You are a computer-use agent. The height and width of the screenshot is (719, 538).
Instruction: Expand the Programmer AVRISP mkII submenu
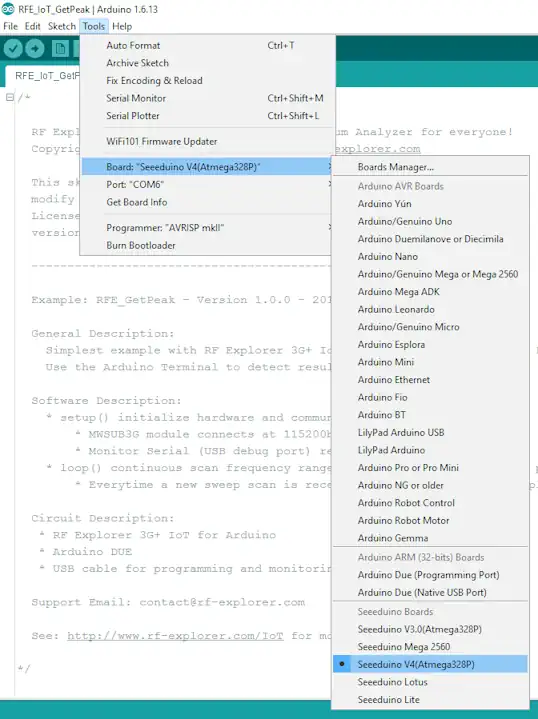pos(205,228)
